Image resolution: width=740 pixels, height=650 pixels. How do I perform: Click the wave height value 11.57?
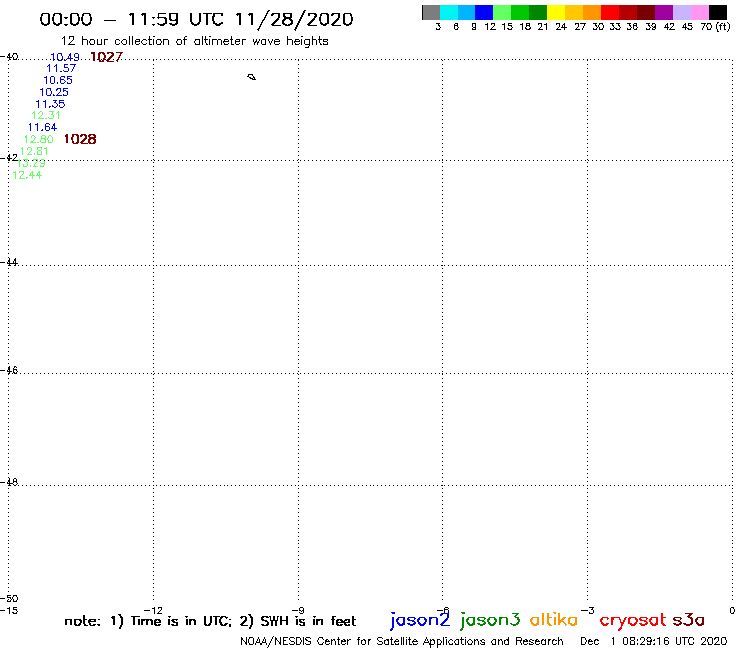(x=61, y=68)
